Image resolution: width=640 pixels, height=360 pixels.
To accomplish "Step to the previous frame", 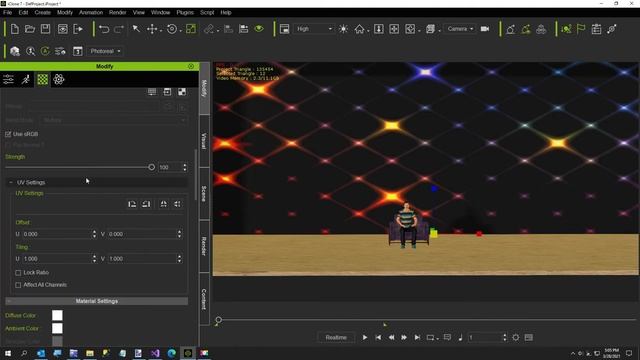I will pos(391,338).
